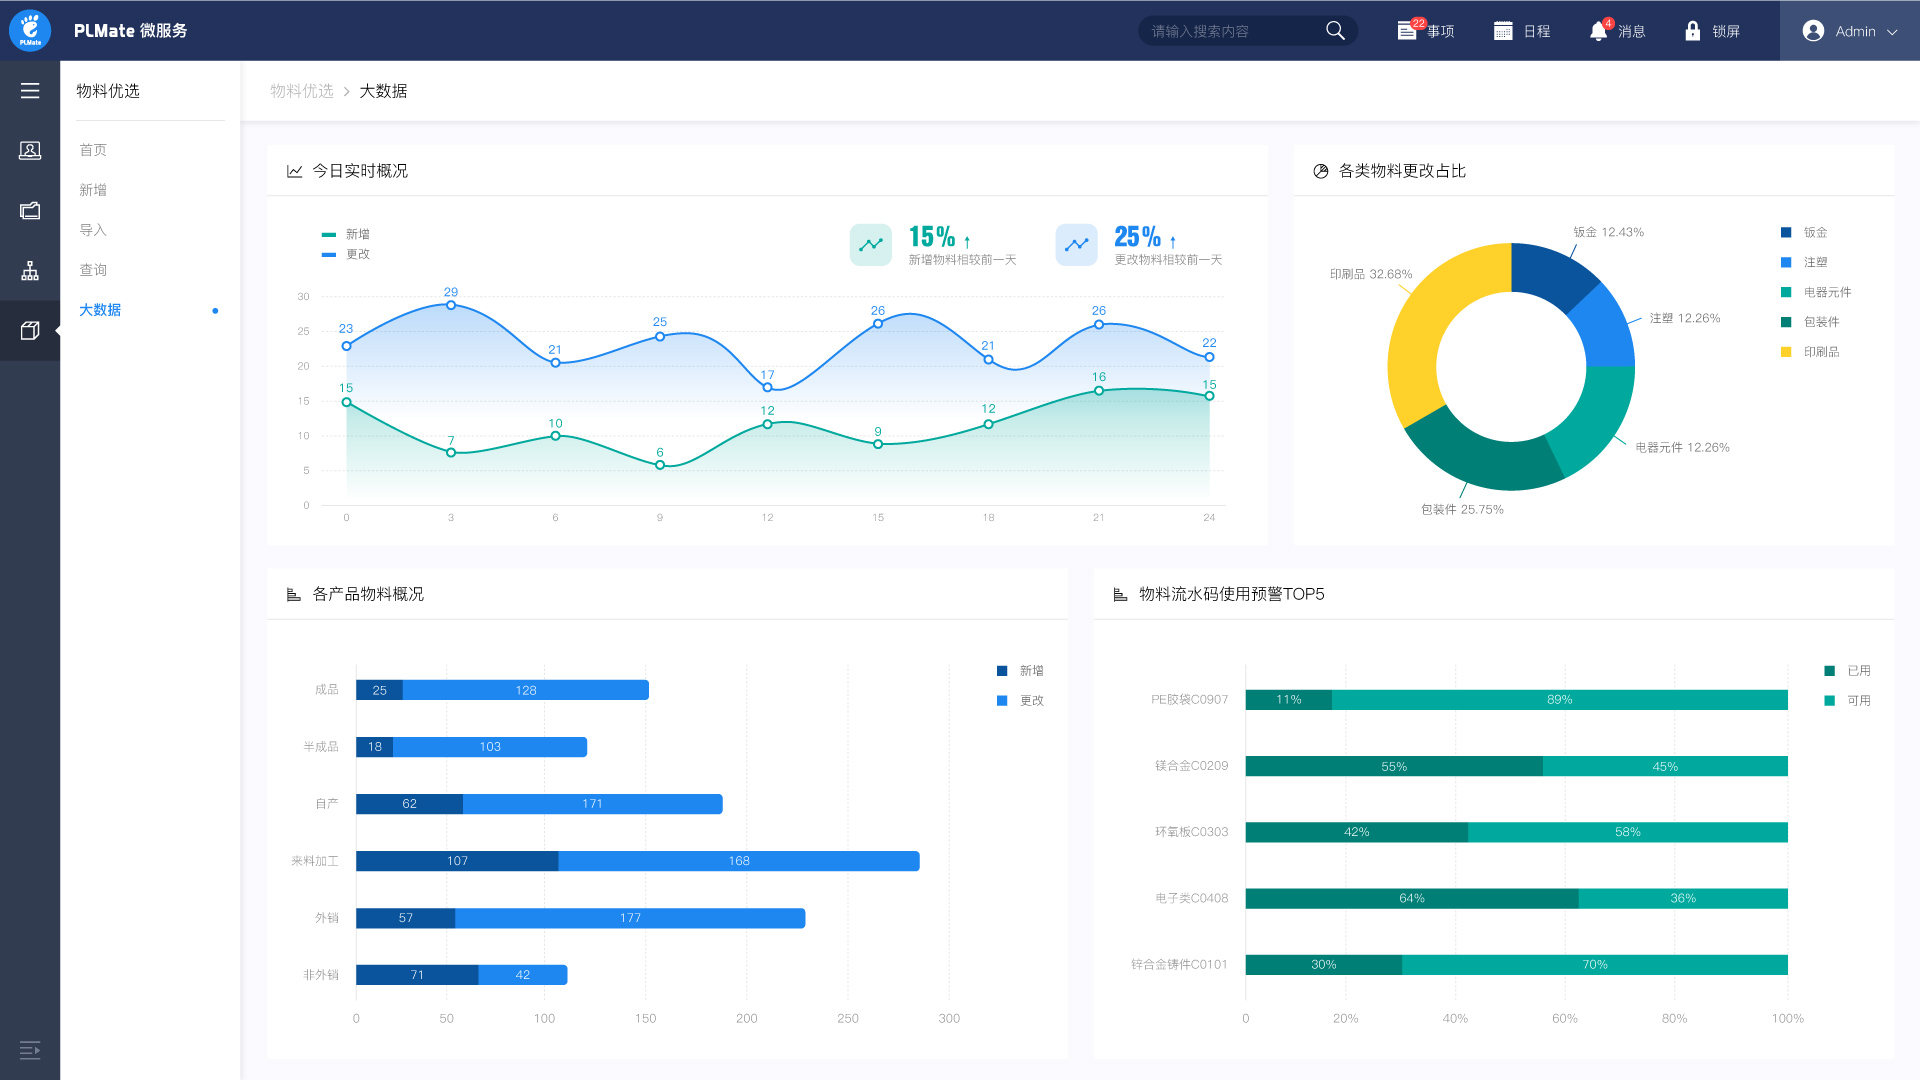Toggle the 新增 series in line chart legend
1920x1080 pixels.
[x=346, y=234]
